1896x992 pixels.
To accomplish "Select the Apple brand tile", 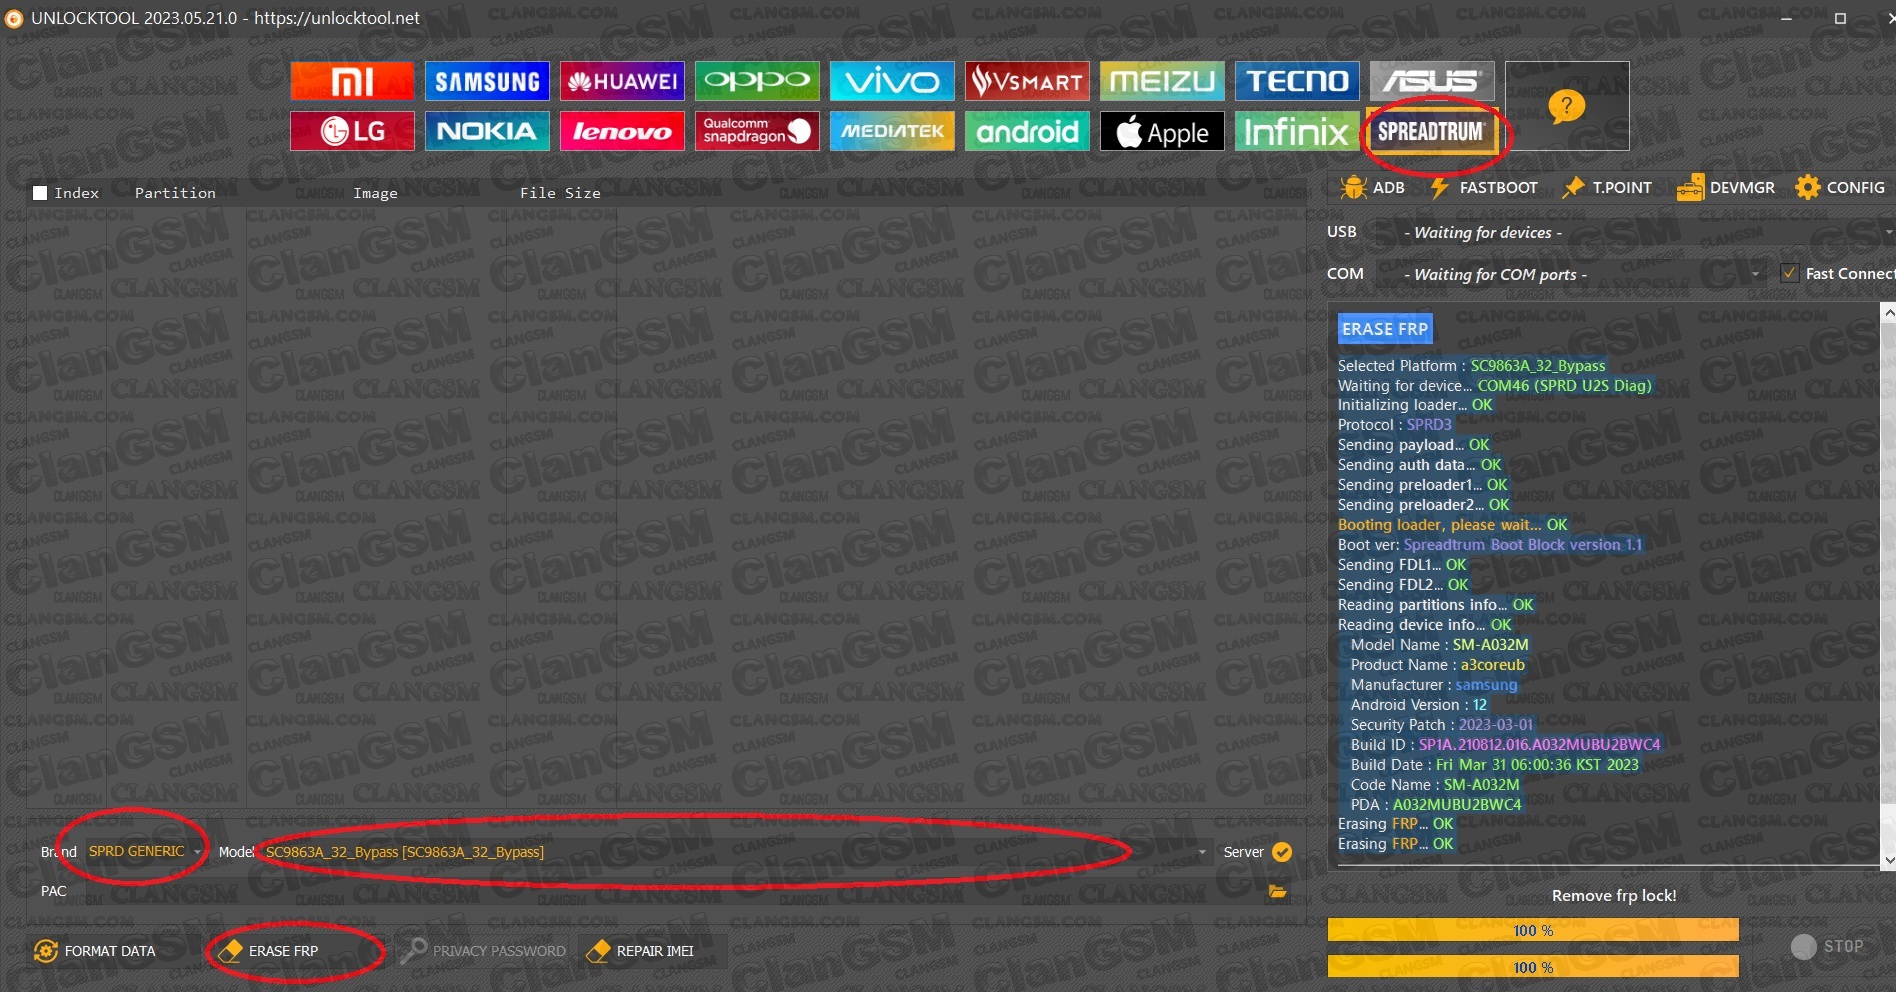I will point(1162,132).
